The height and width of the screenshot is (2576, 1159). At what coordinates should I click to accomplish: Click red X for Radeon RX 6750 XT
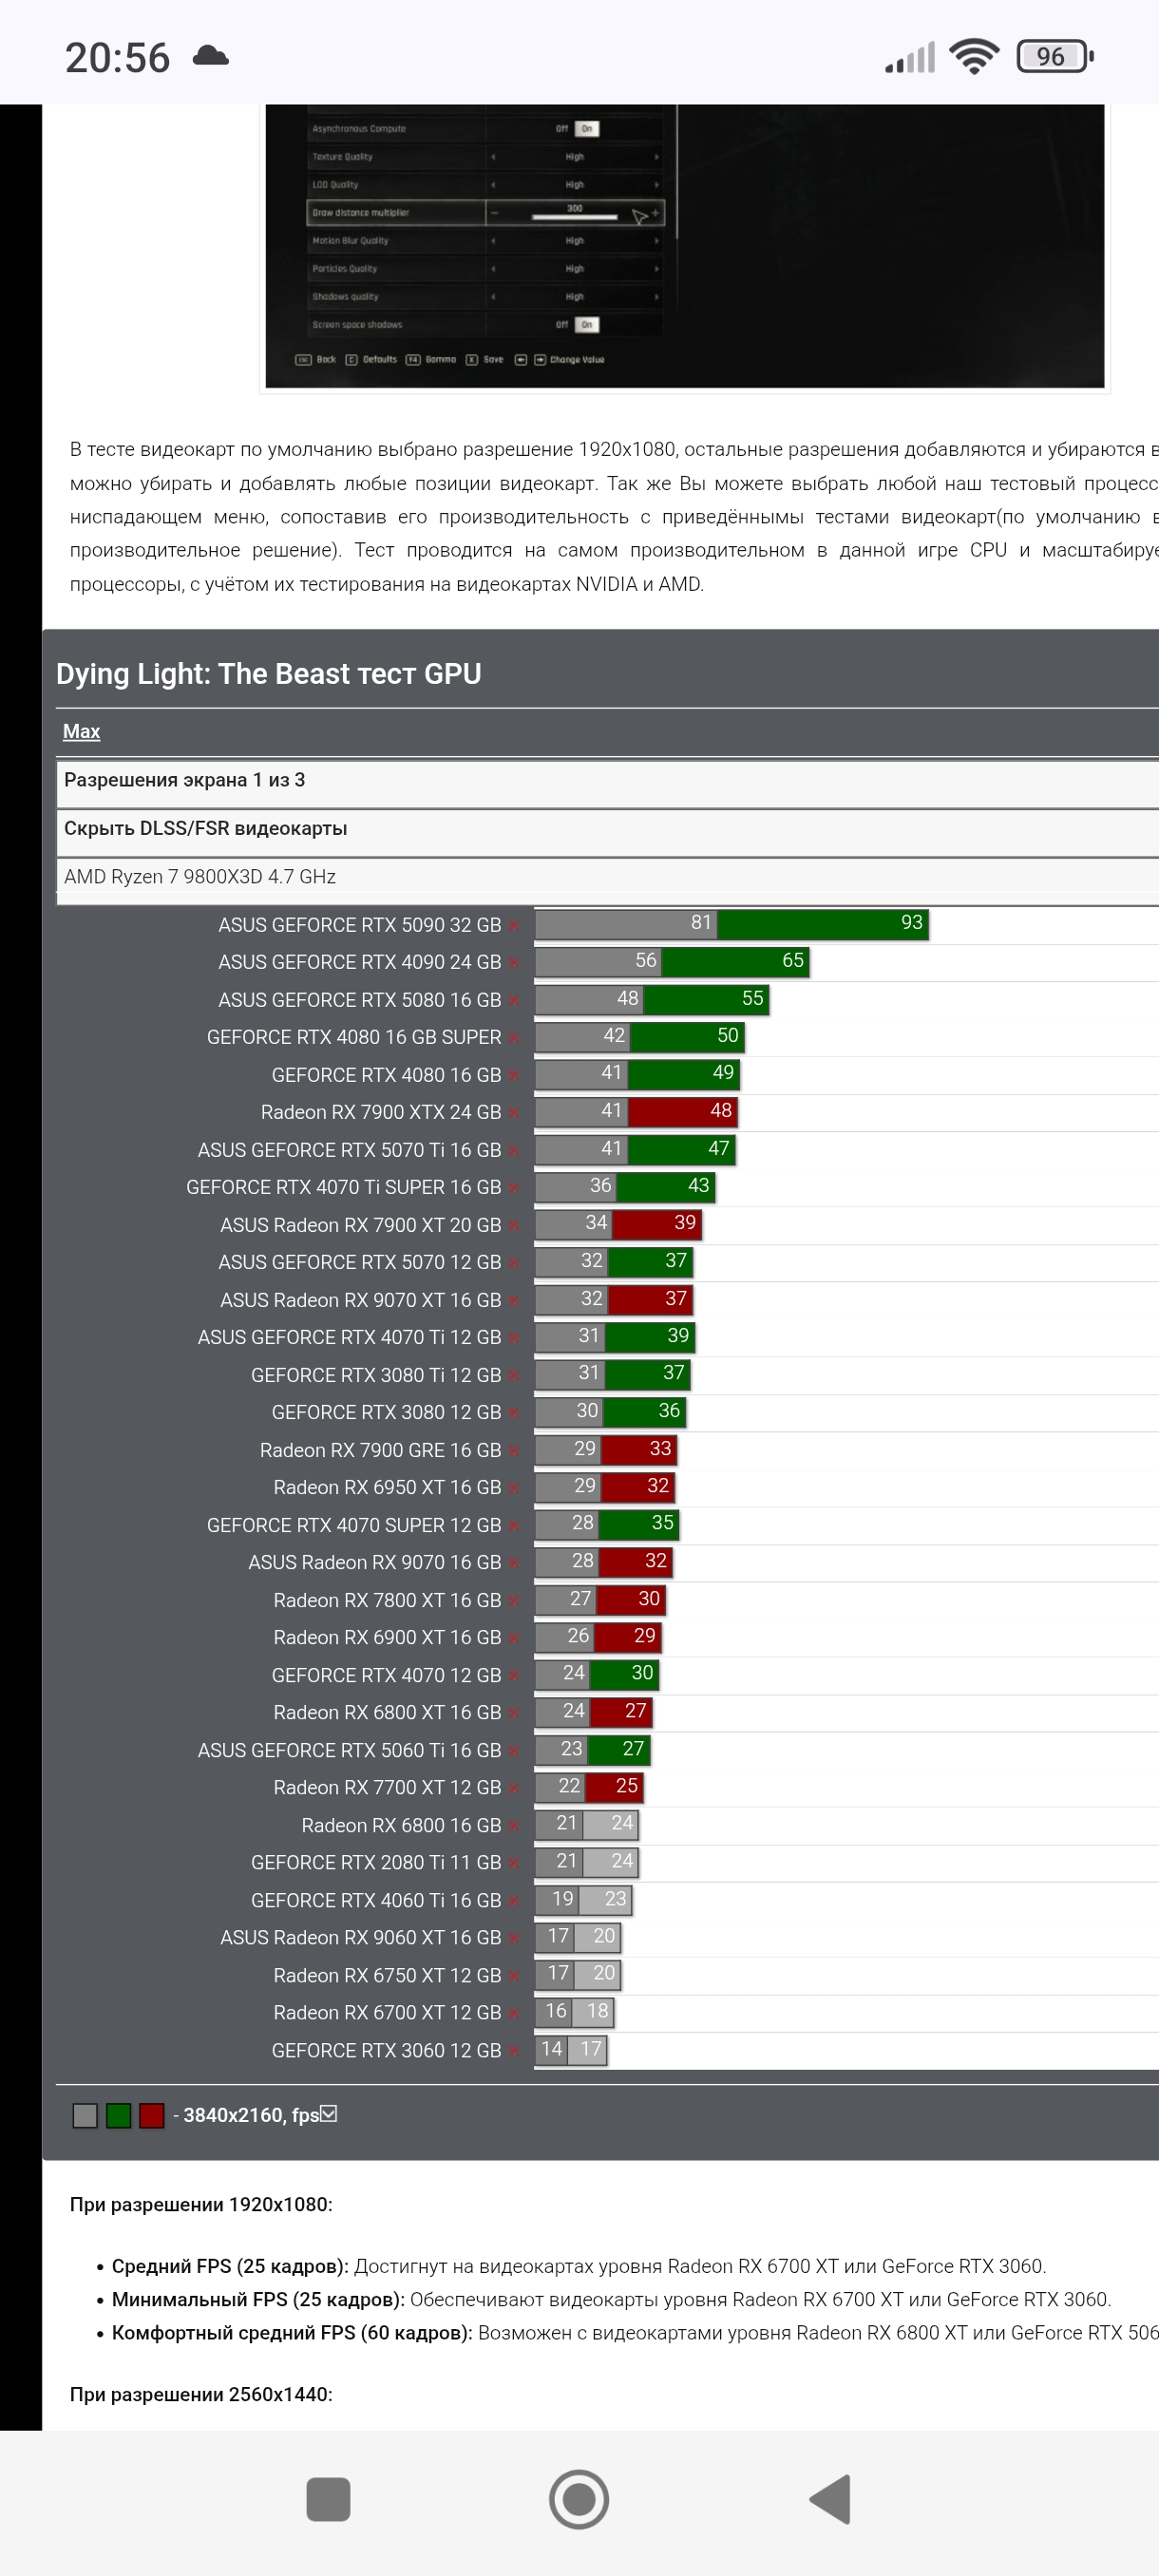(x=514, y=1976)
